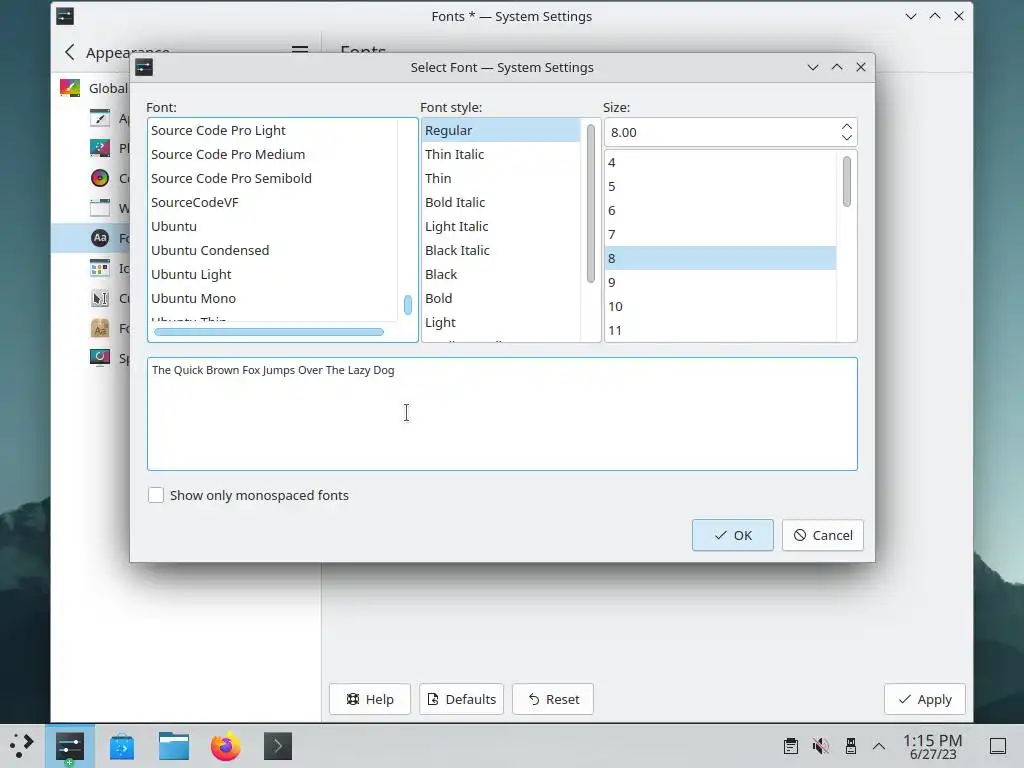
Task: Open Window Decorations sidebar icon
Action: [x=100, y=208]
